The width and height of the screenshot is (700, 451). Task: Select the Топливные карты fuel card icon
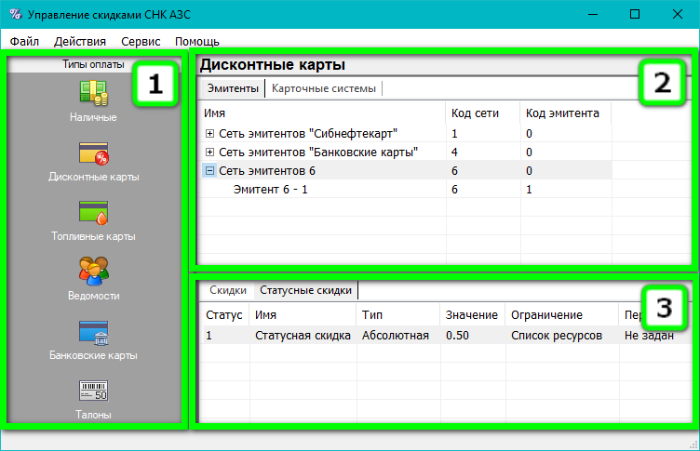94,213
